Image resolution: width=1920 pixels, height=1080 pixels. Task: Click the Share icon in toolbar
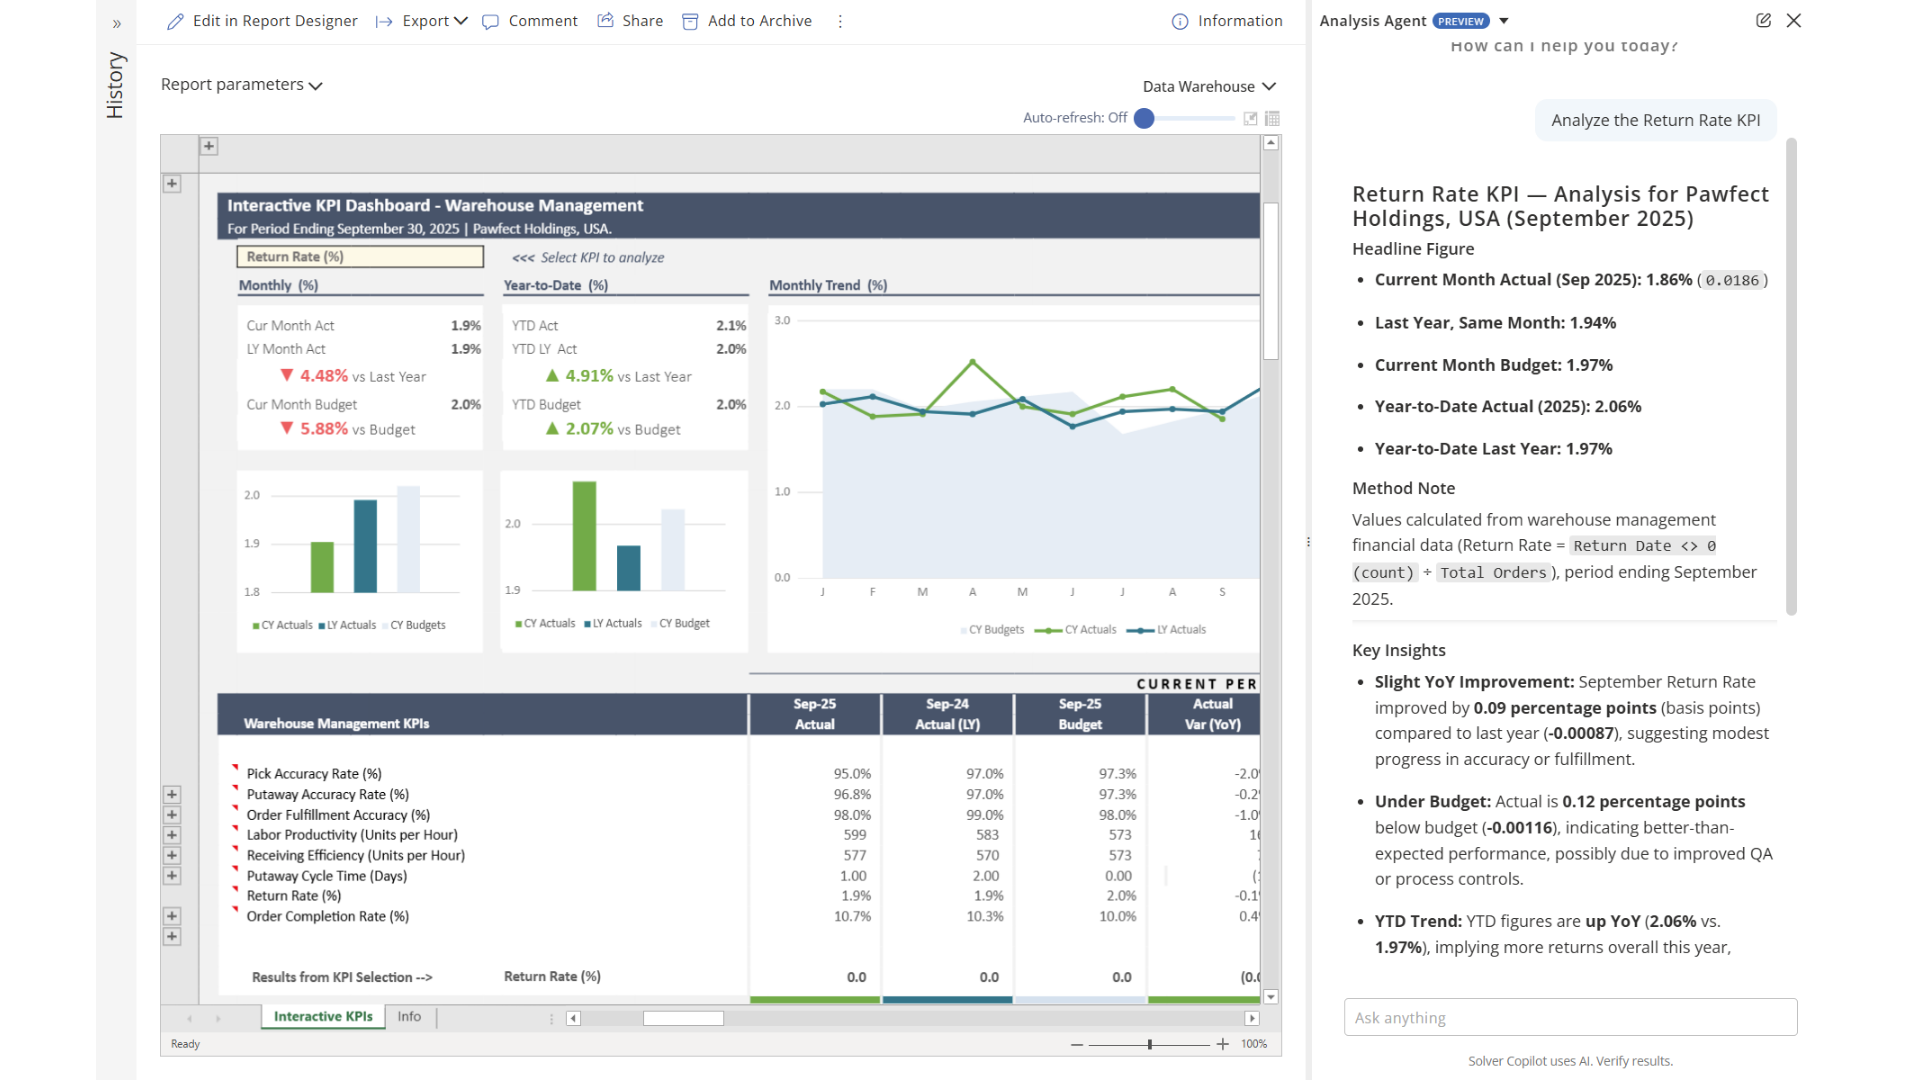[x=606, y=21]
